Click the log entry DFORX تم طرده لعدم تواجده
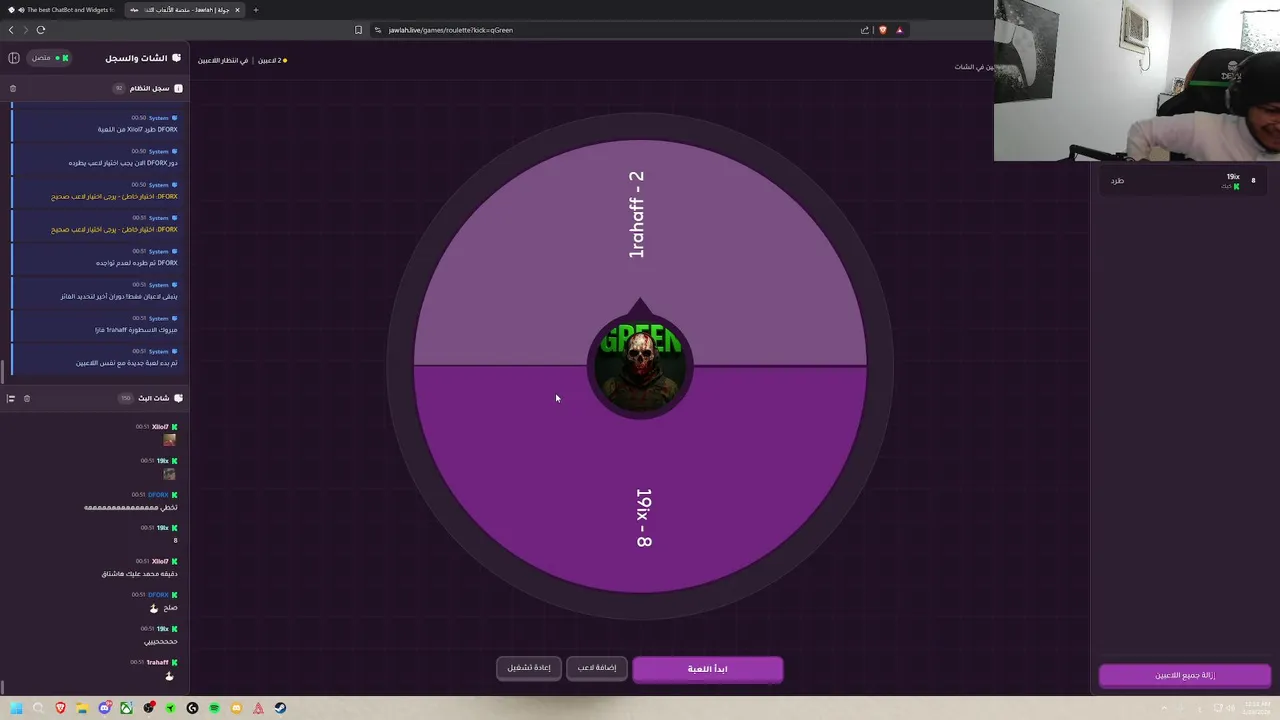Viewport: 1280px width, 720px height. (x=137, y=263)
